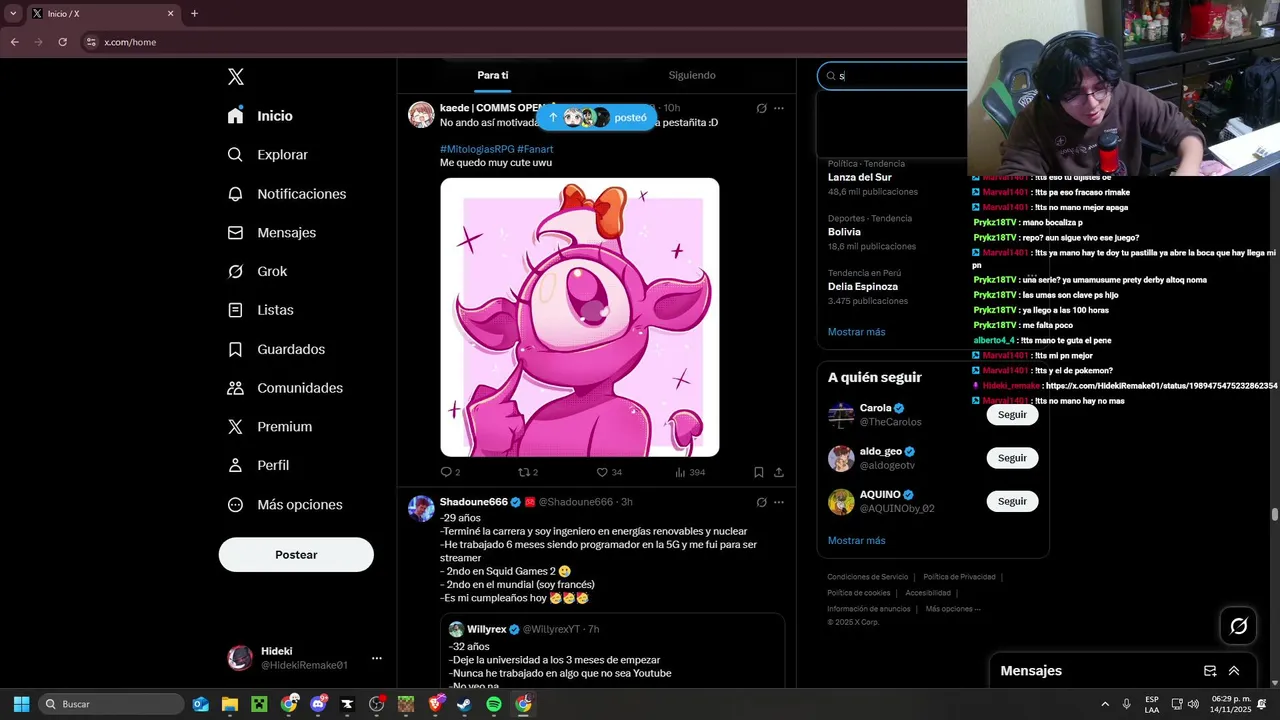Image resolution: width=1280 pixels, height=720 pixels.
Task: Compose new message in Mensajes drawer
Action: (x=1210, y=671)
